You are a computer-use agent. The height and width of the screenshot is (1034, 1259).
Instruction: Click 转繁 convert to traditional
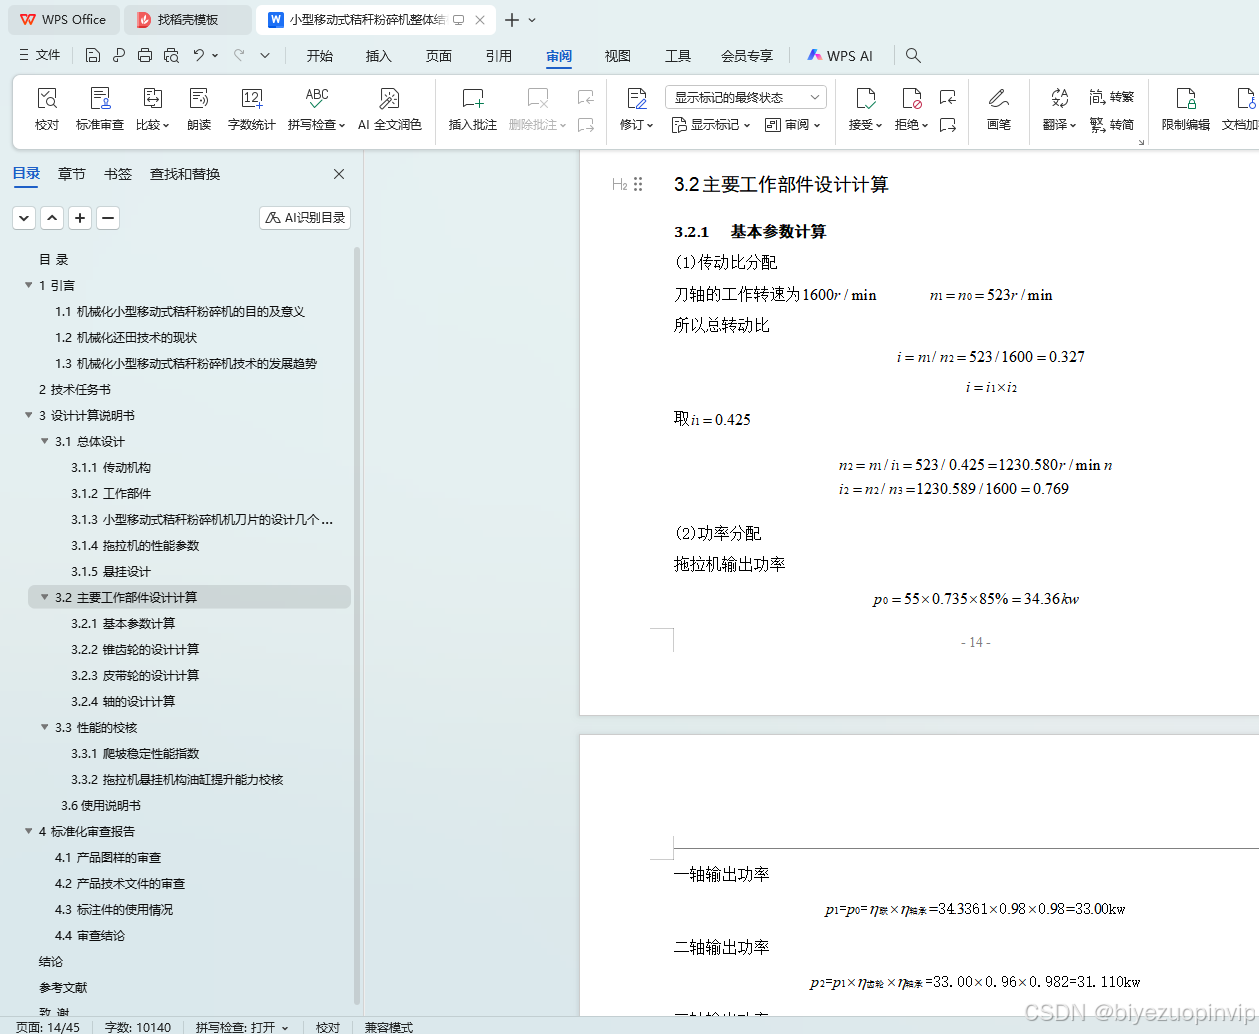[x=1112, y=97]
